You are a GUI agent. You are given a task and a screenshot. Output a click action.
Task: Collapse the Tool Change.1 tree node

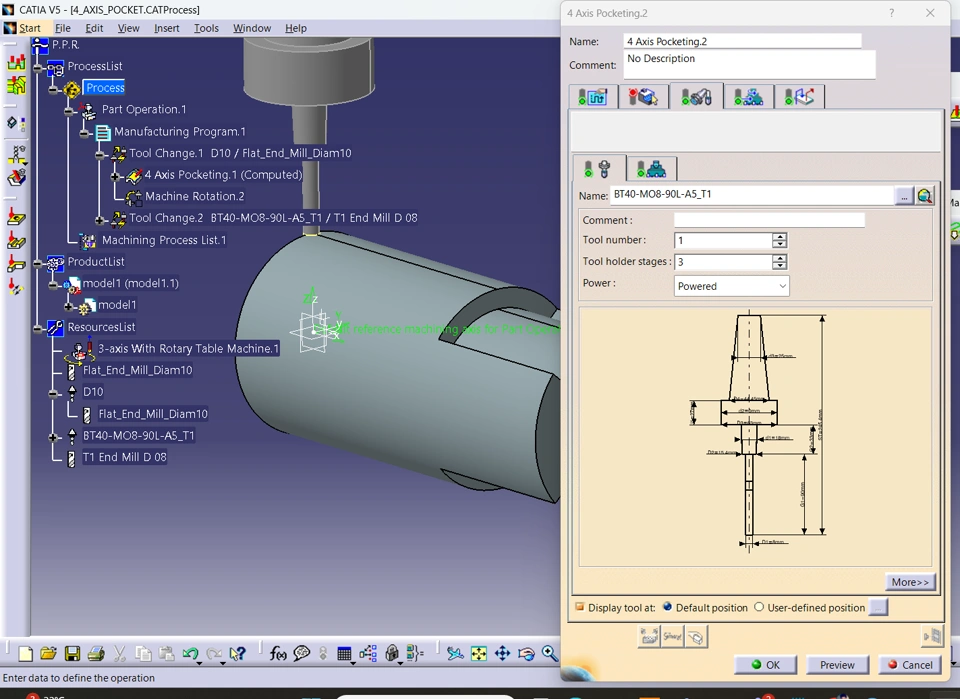tap(100, 154)
